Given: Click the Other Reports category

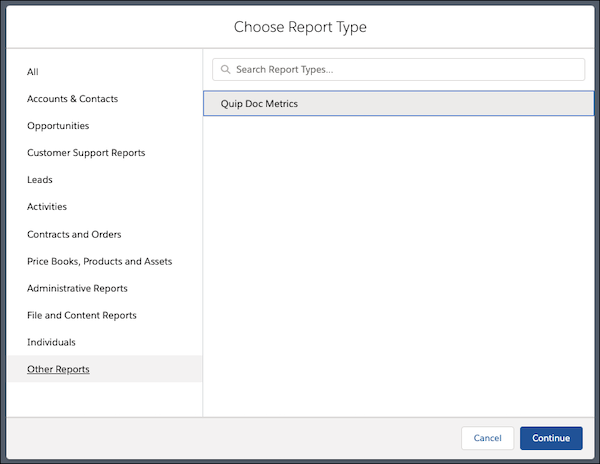Looking at the screenshot, I should click(x=104, y=369).
